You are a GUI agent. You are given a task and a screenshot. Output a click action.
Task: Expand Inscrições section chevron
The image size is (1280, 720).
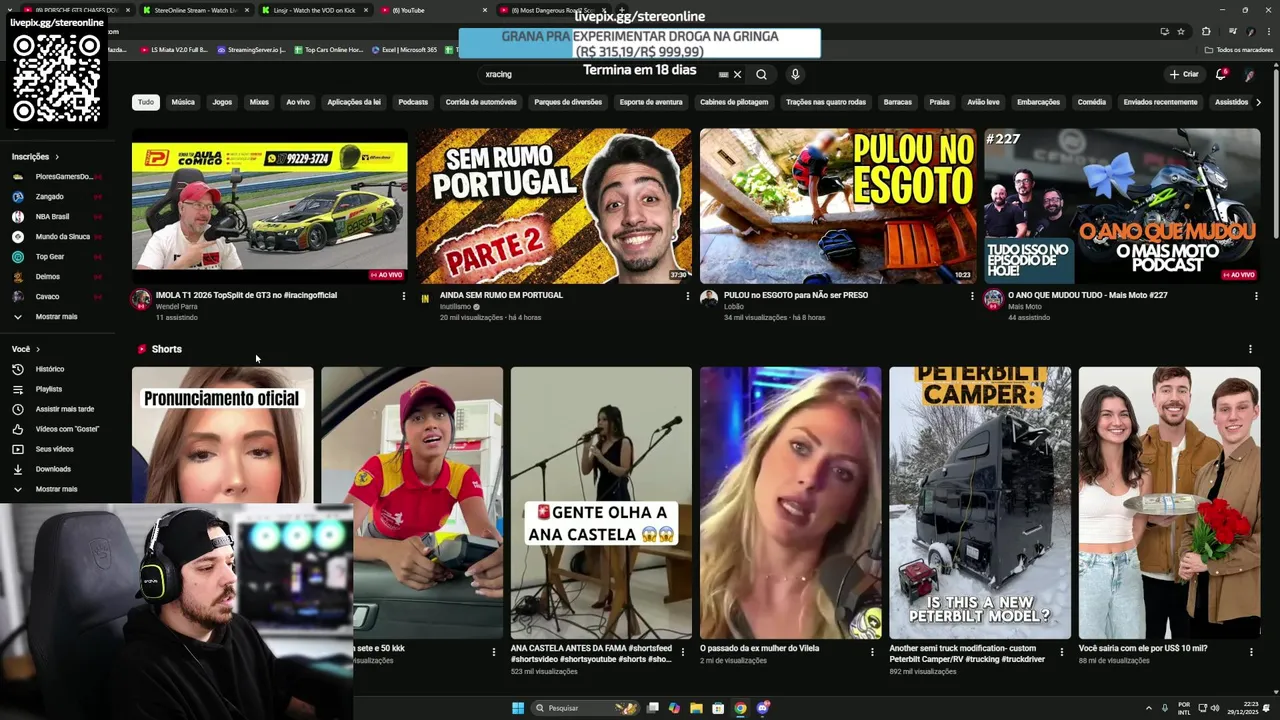coord(57,157)
